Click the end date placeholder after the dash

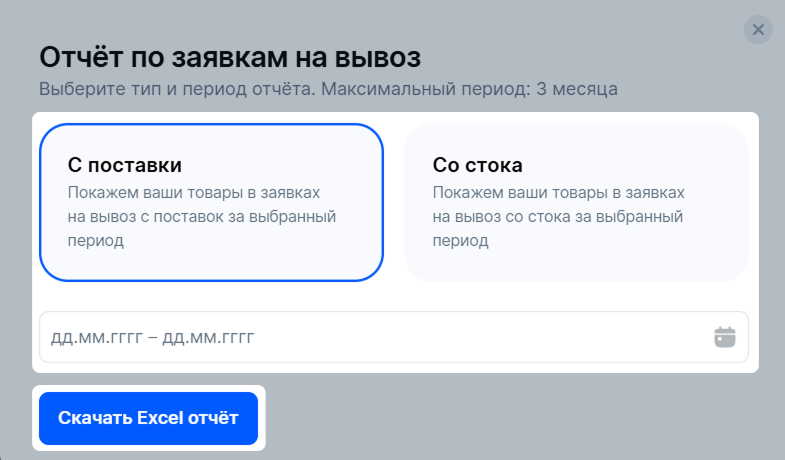208,338
